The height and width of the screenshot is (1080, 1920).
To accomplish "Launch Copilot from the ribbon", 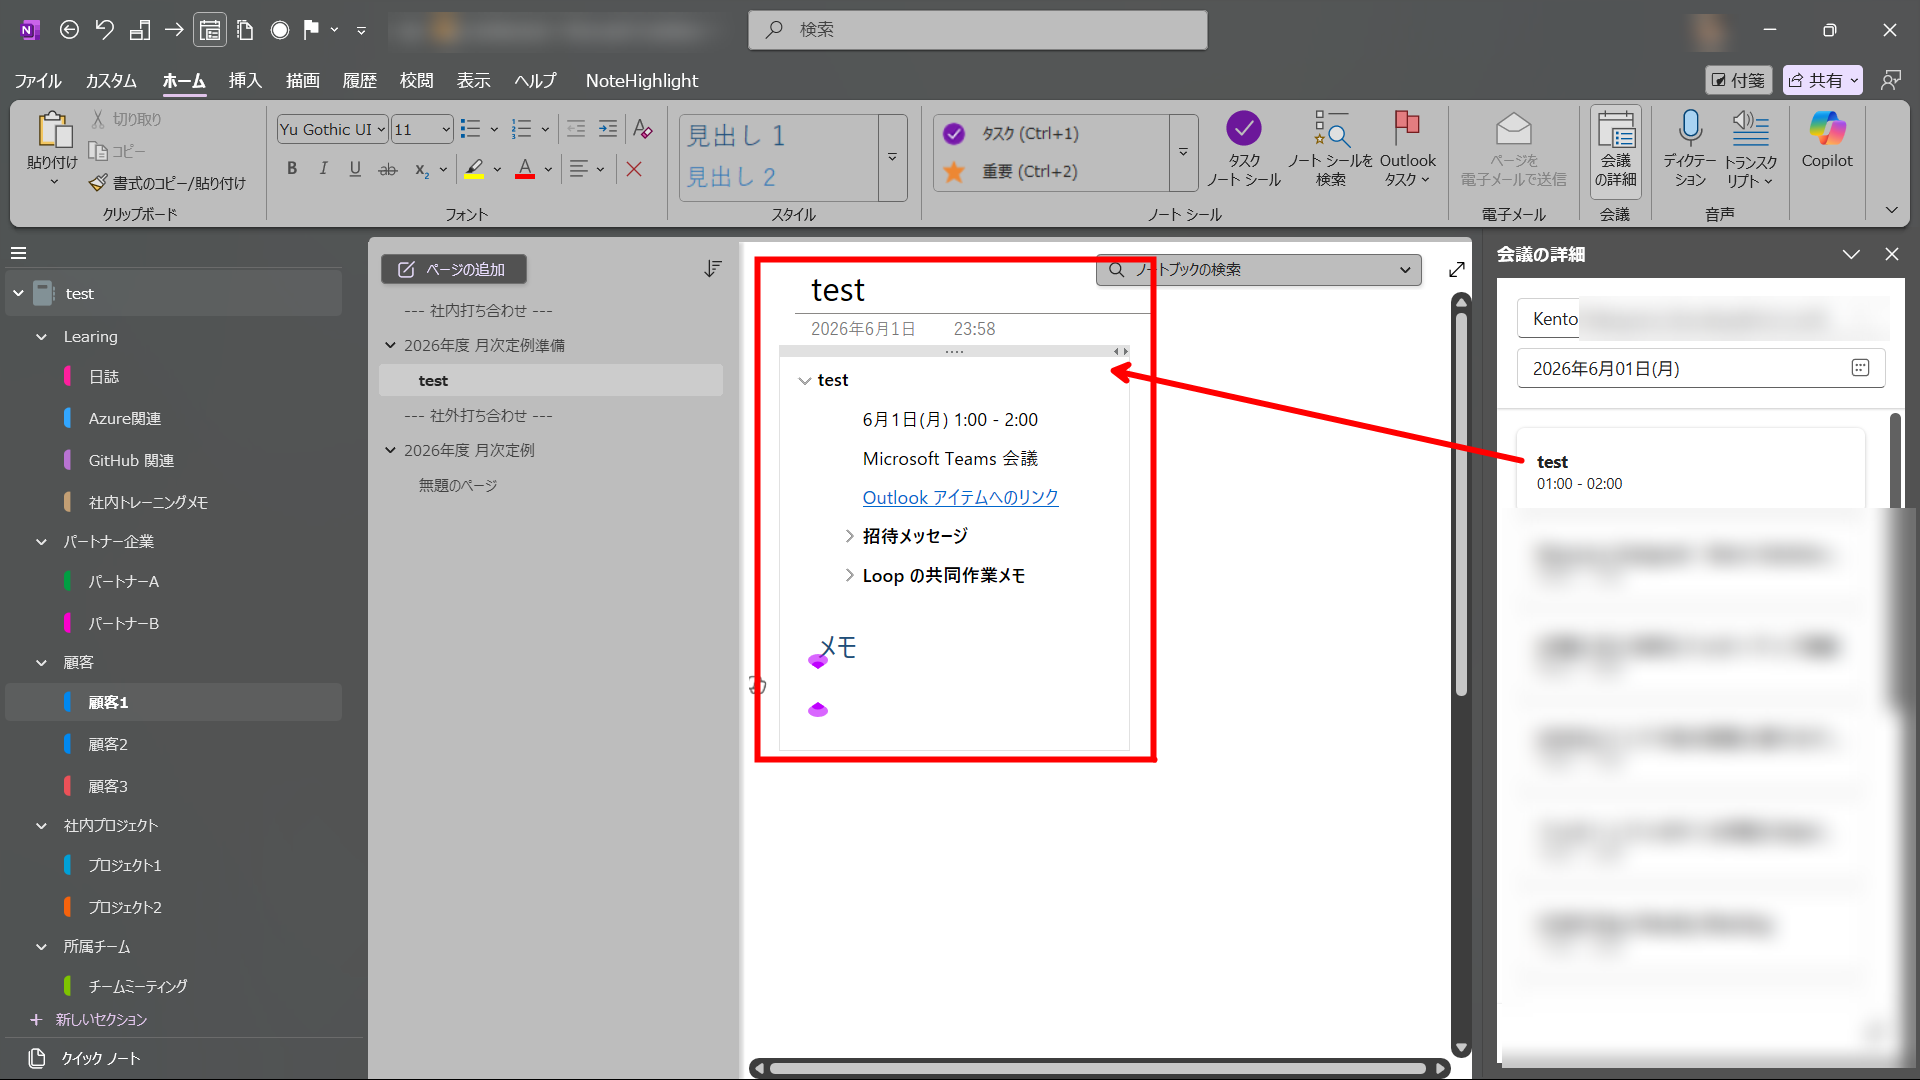I will click(1827, 140).
